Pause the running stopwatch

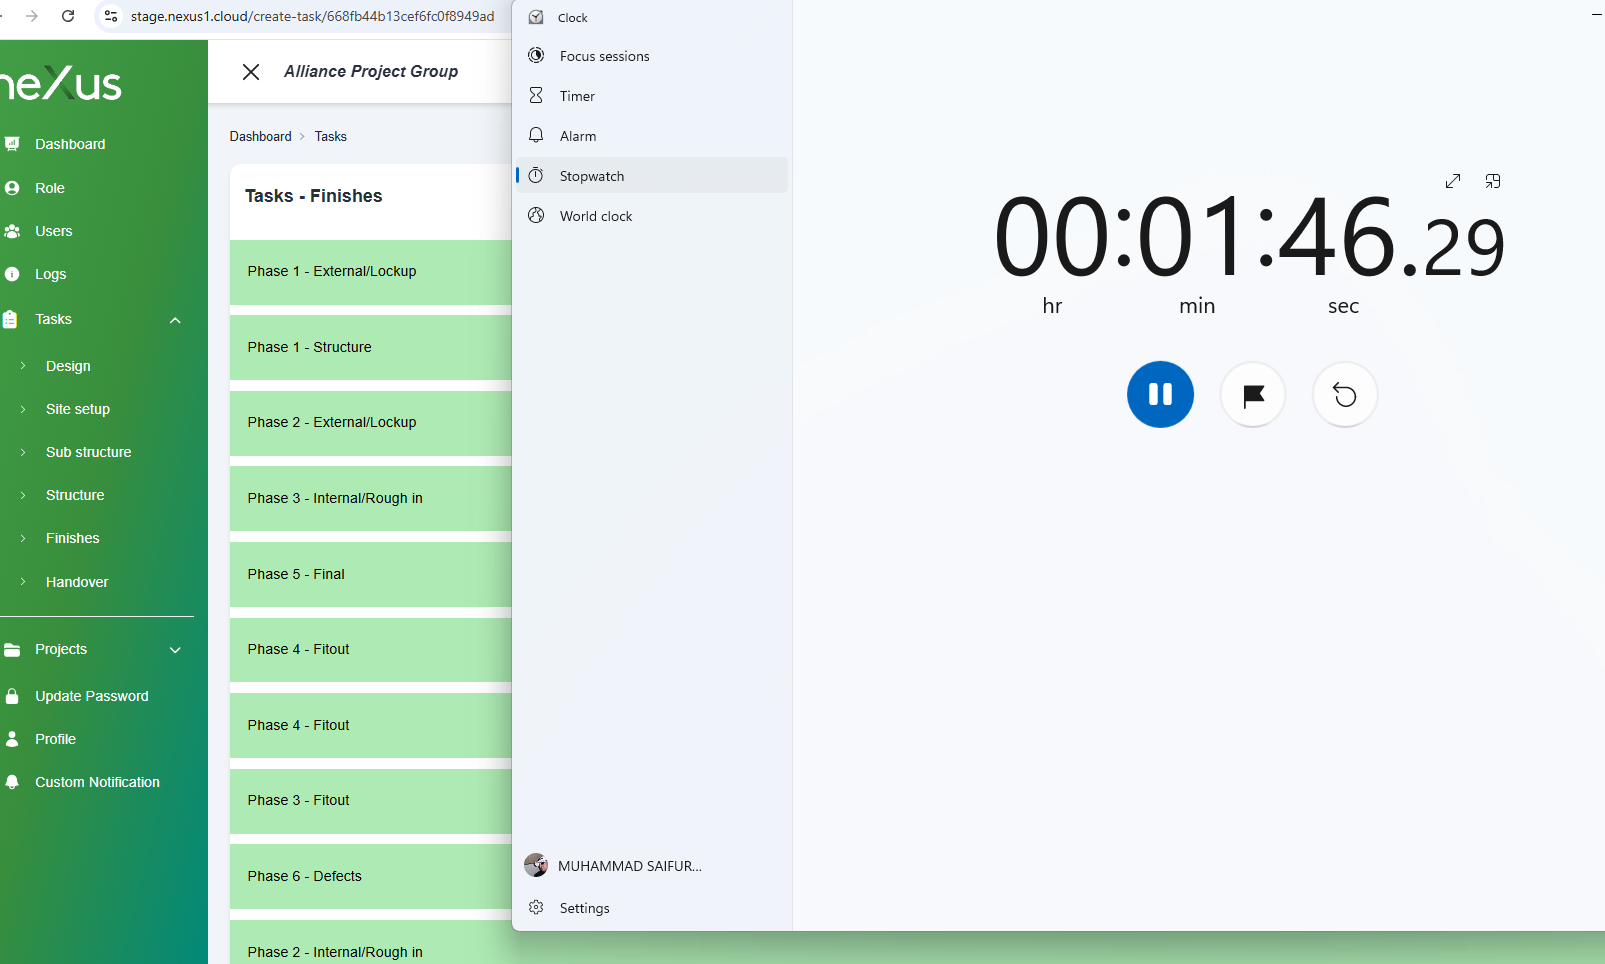coord(1160,394)
